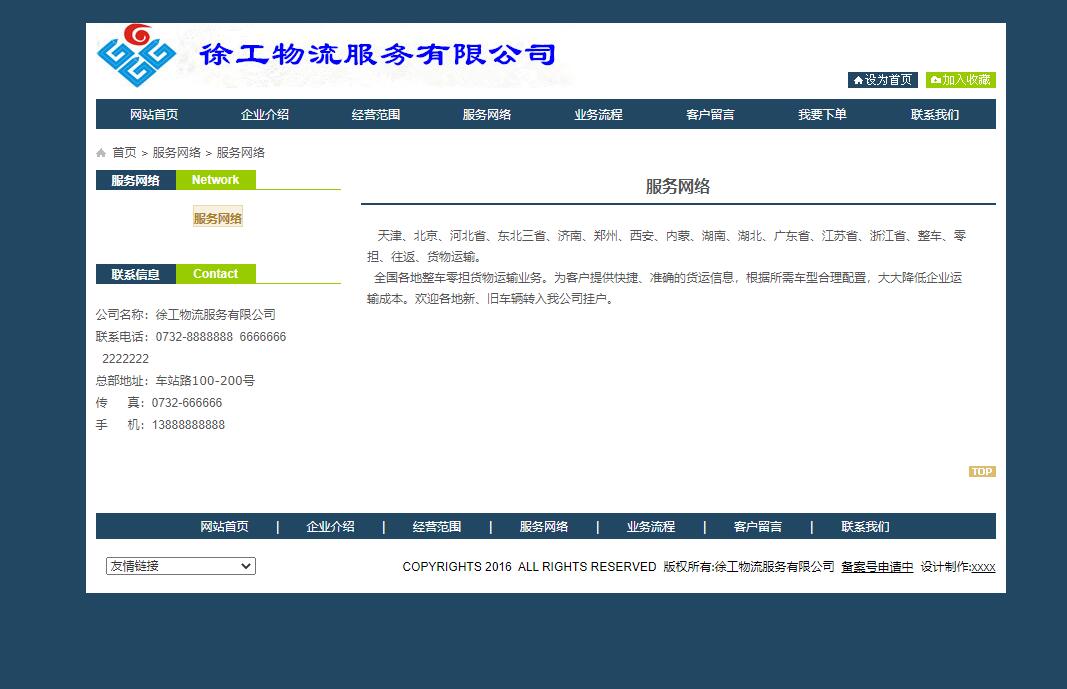This screenshot has height=689, width=1067.
Task: Click the breadcrumb home icon
Action: (x=100, y=151)
